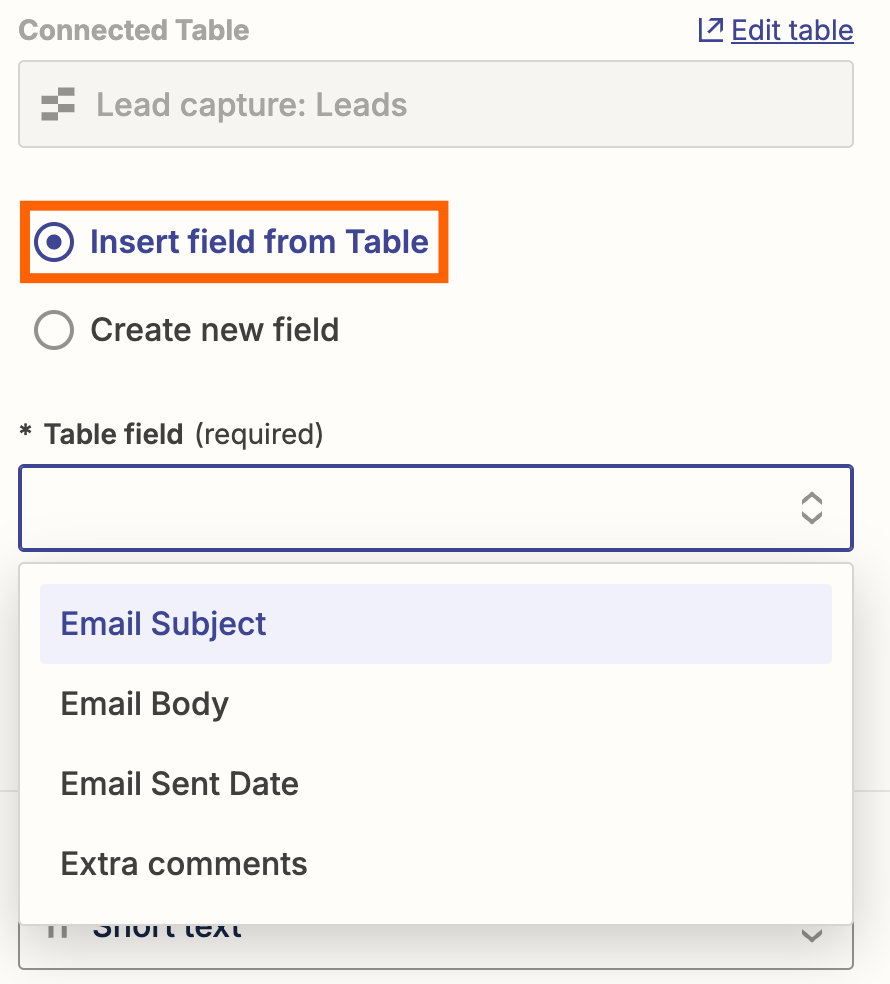
Task: Click the Lead capture: Leads connected table box
Action: tap(435, 104)
